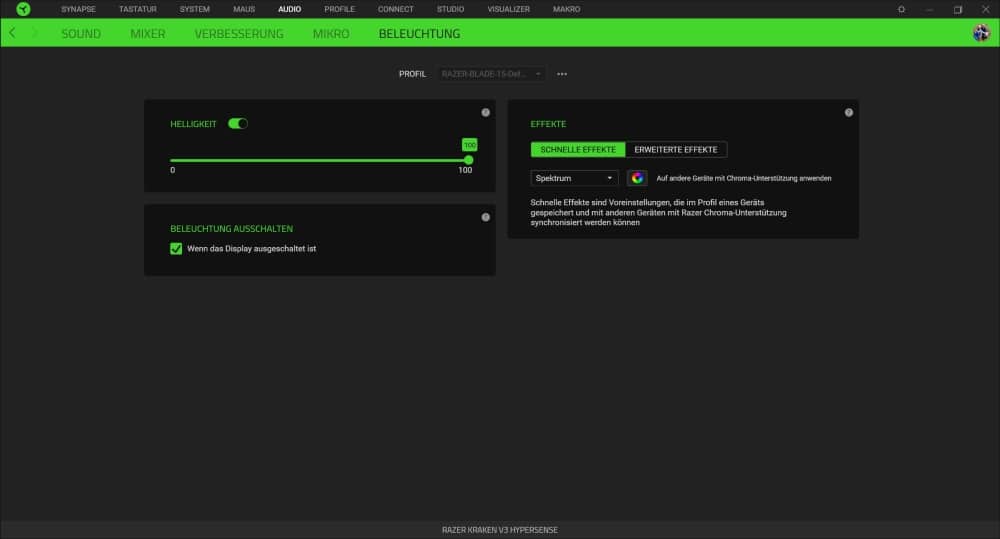Select Schnelle Effekte button
The width and height of the screenshot is (1000, 539).
[578, 149]
